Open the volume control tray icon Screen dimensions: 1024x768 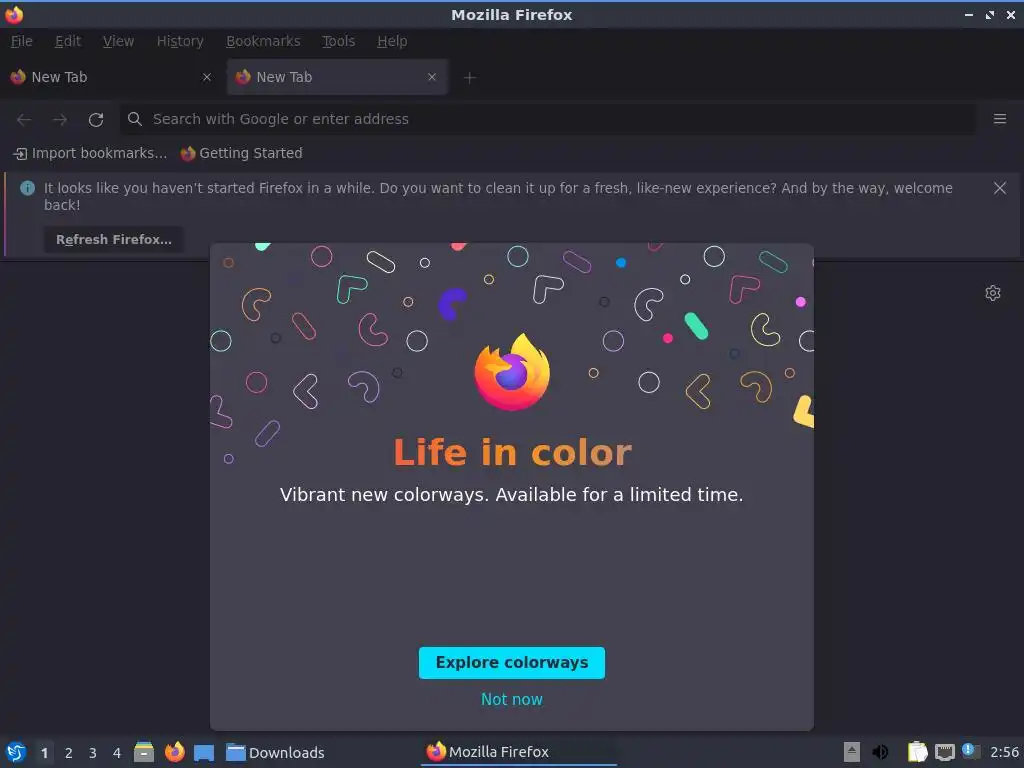pos(880,752)
